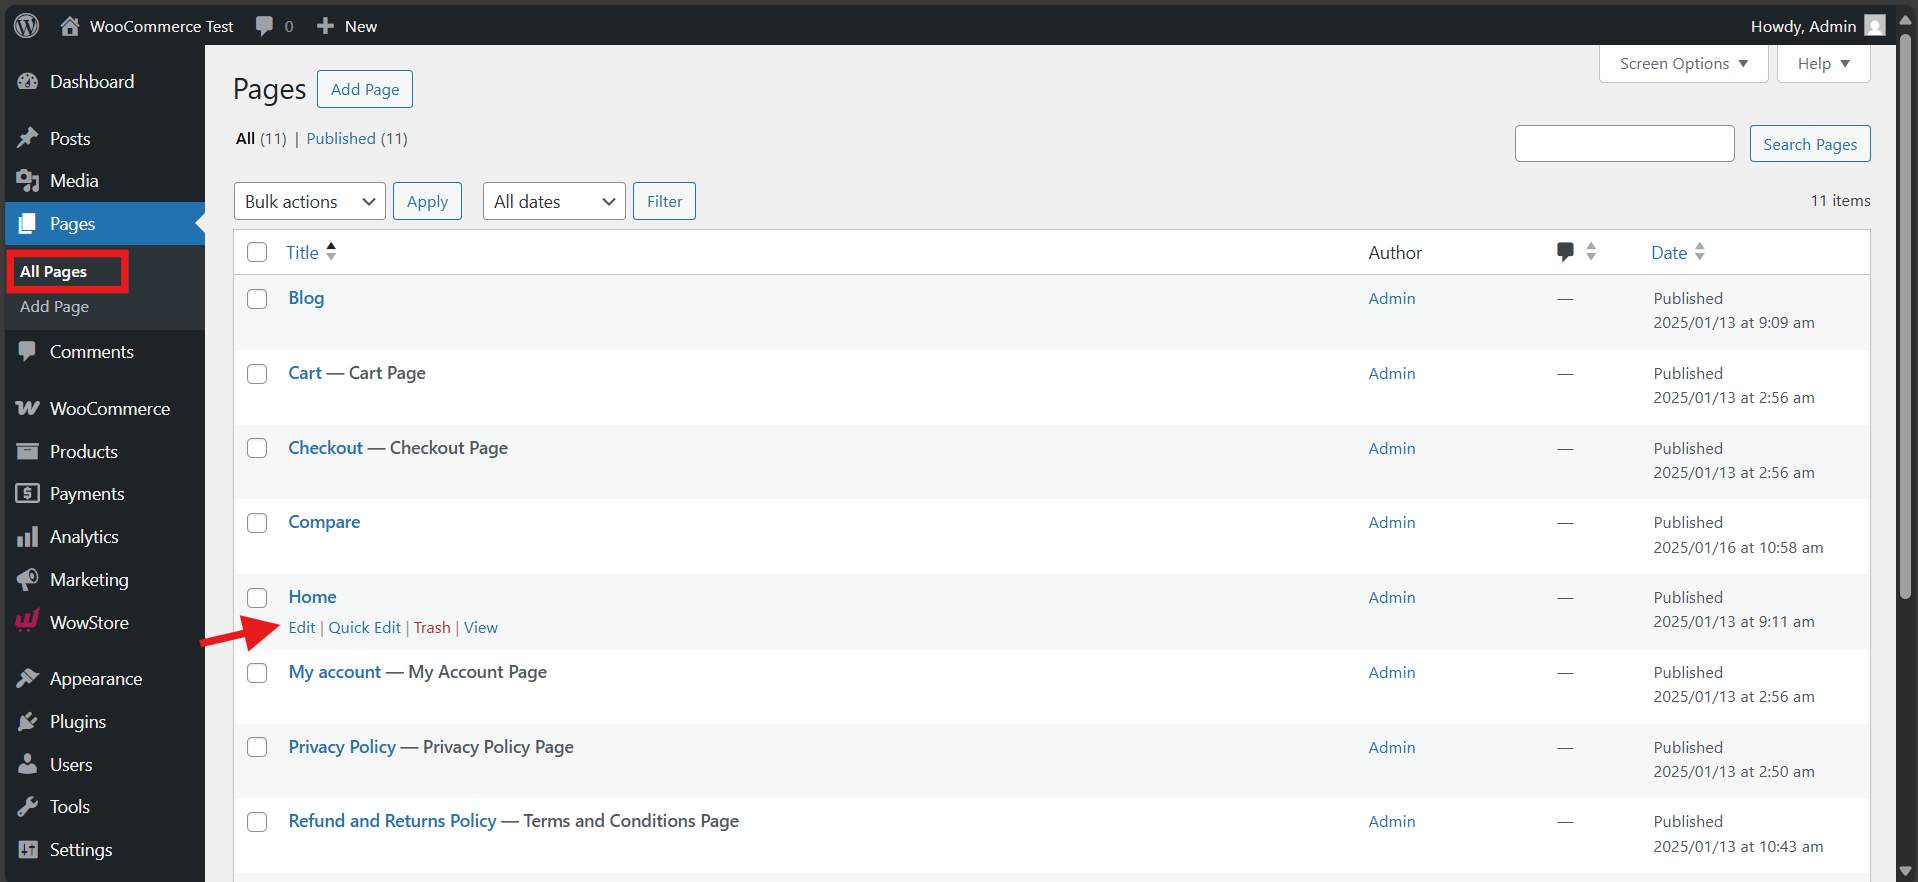This screenshot has height=882, width=1918.
Task: Tick the Privacy Policy page checkbox
Action: point(257,747)
